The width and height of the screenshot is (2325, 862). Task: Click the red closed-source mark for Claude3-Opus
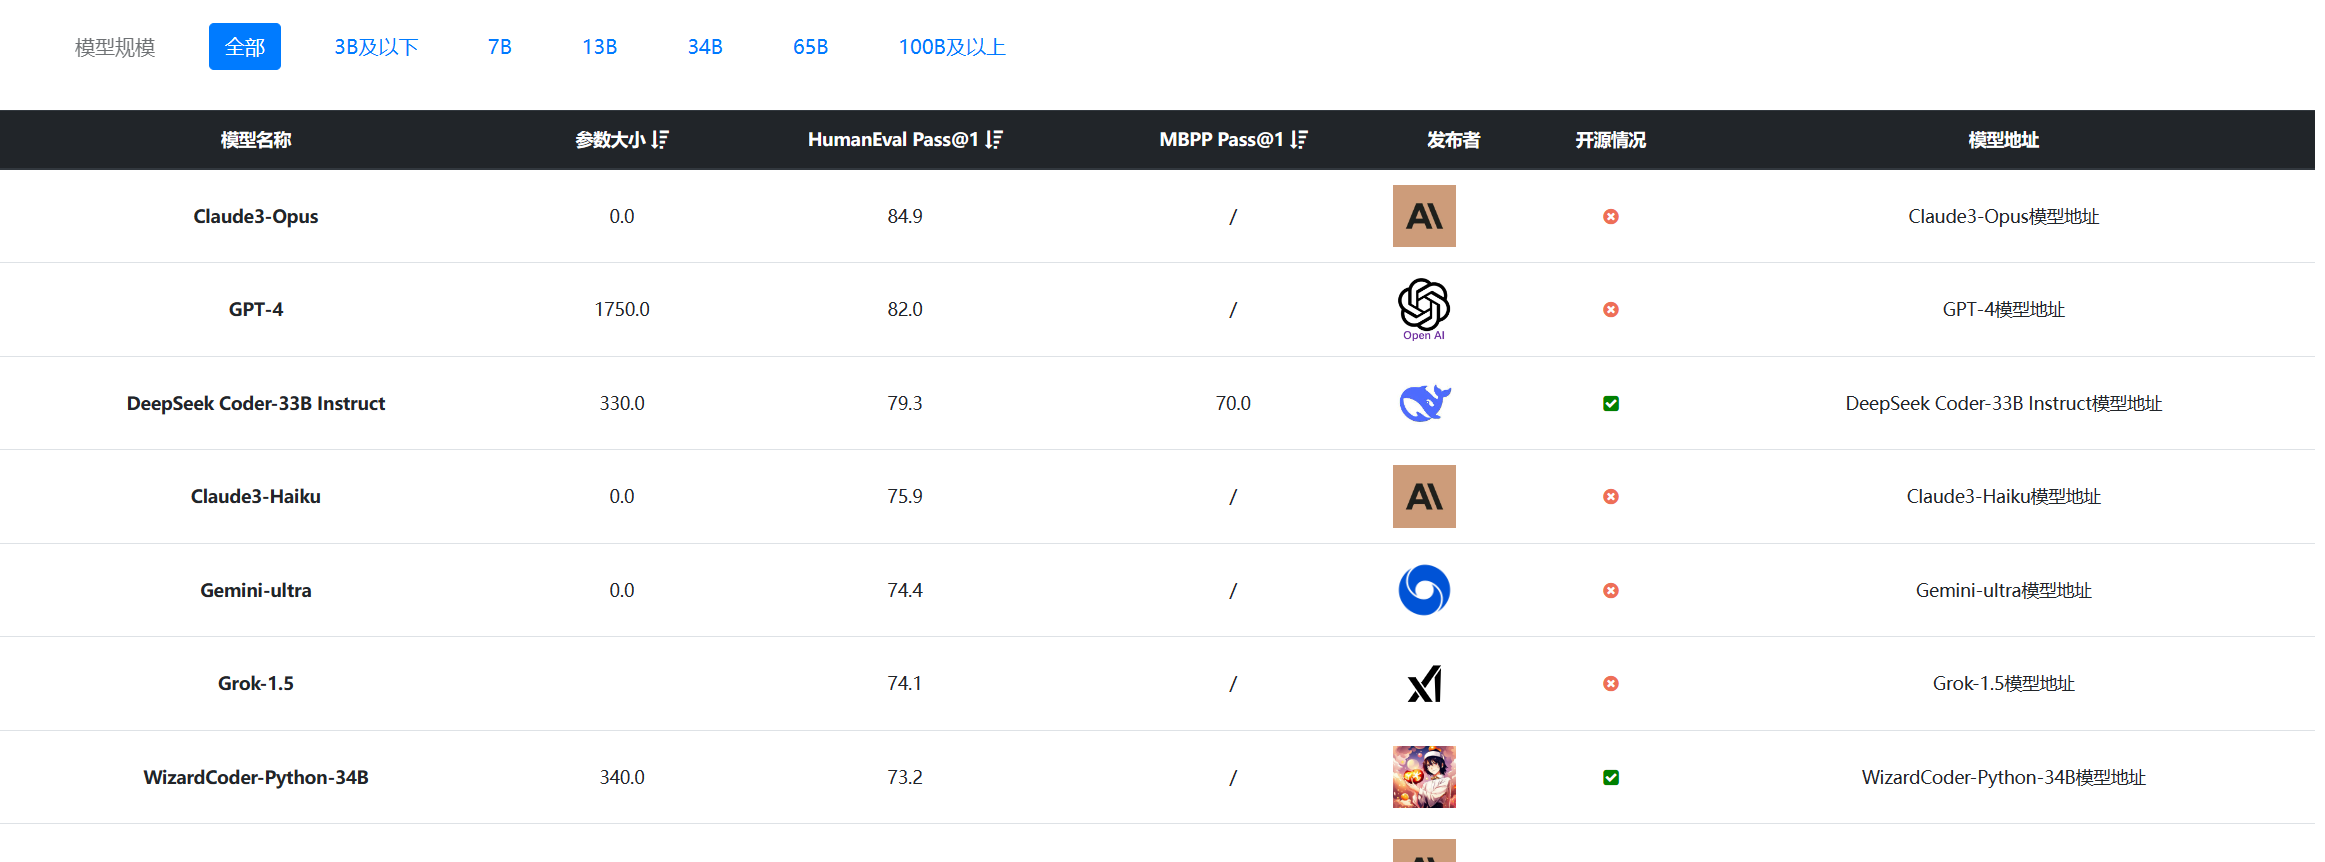click(x=1611, y=216)
